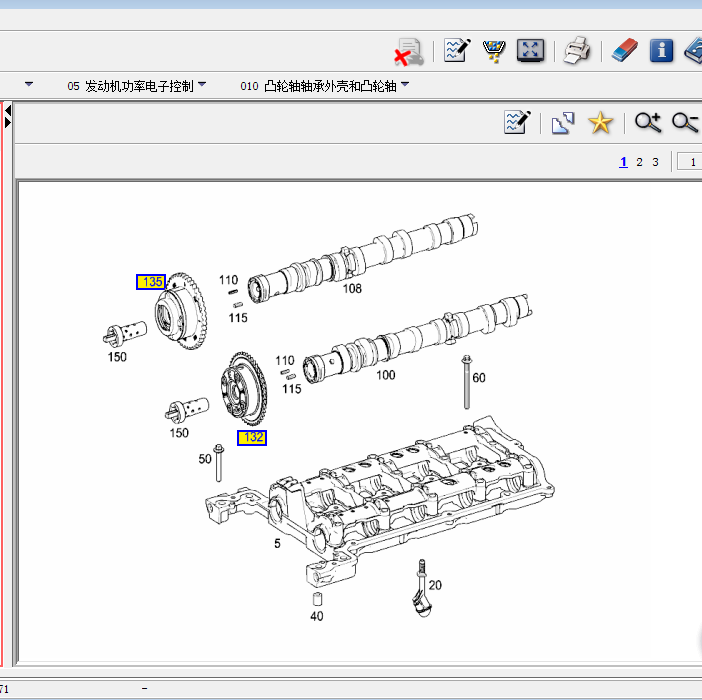Go to diagram page 3
The height and width of the screenshot is (700, 702).
(655, 162)
